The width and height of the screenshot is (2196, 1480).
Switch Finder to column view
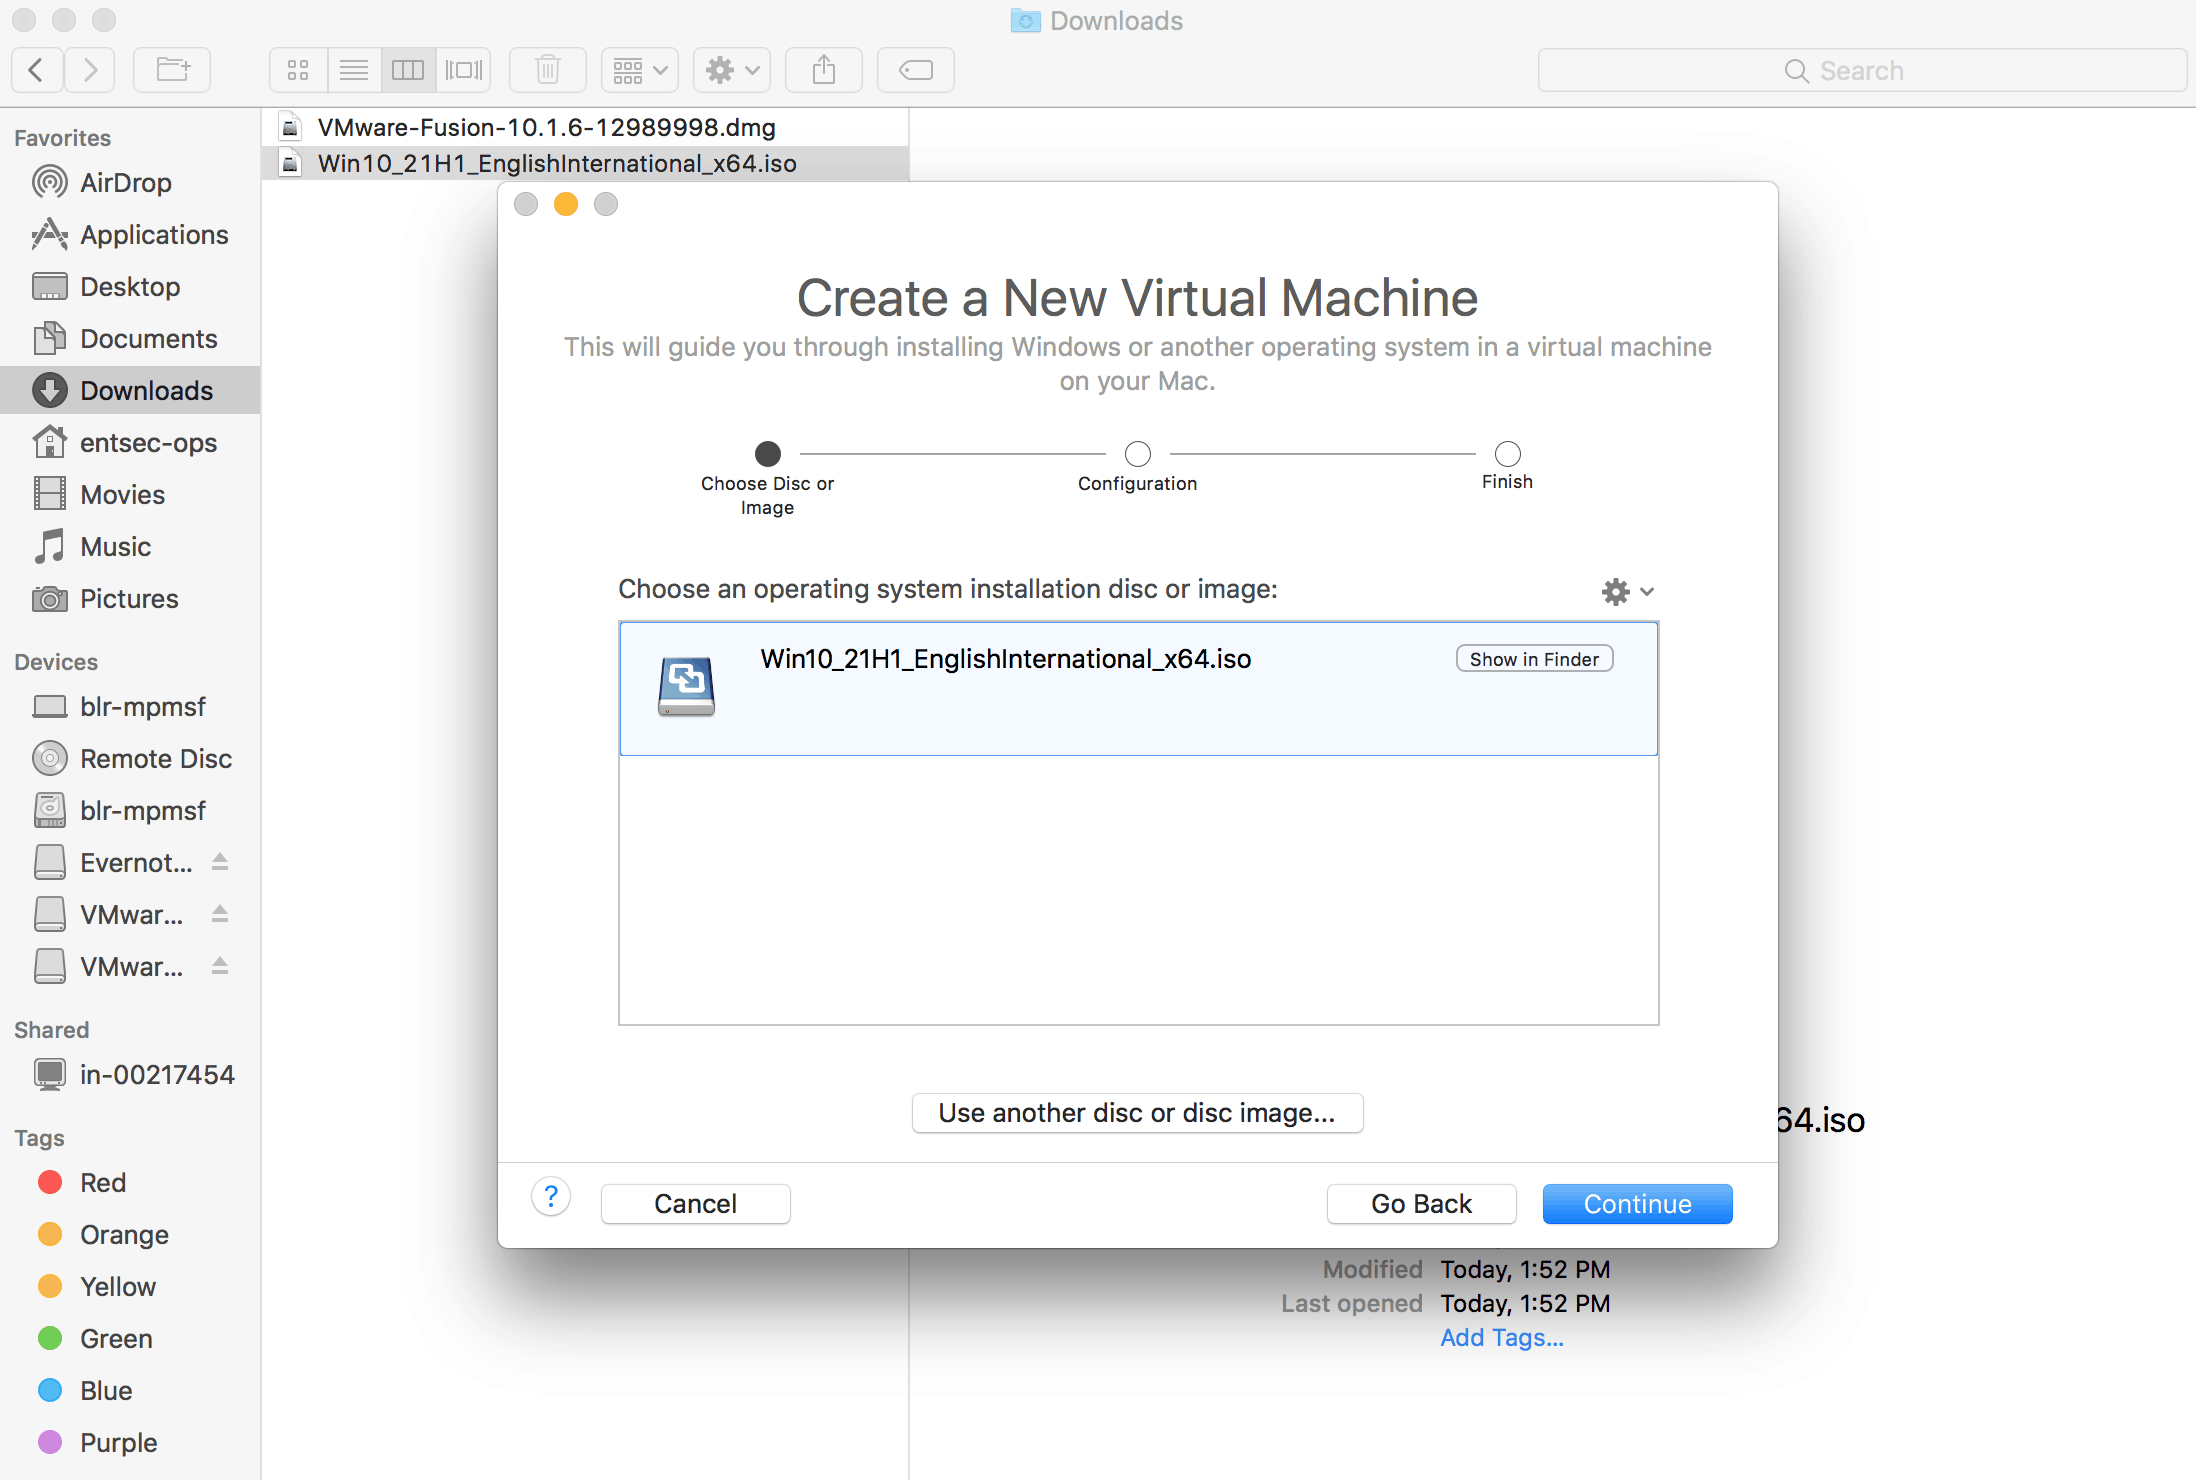408,70
